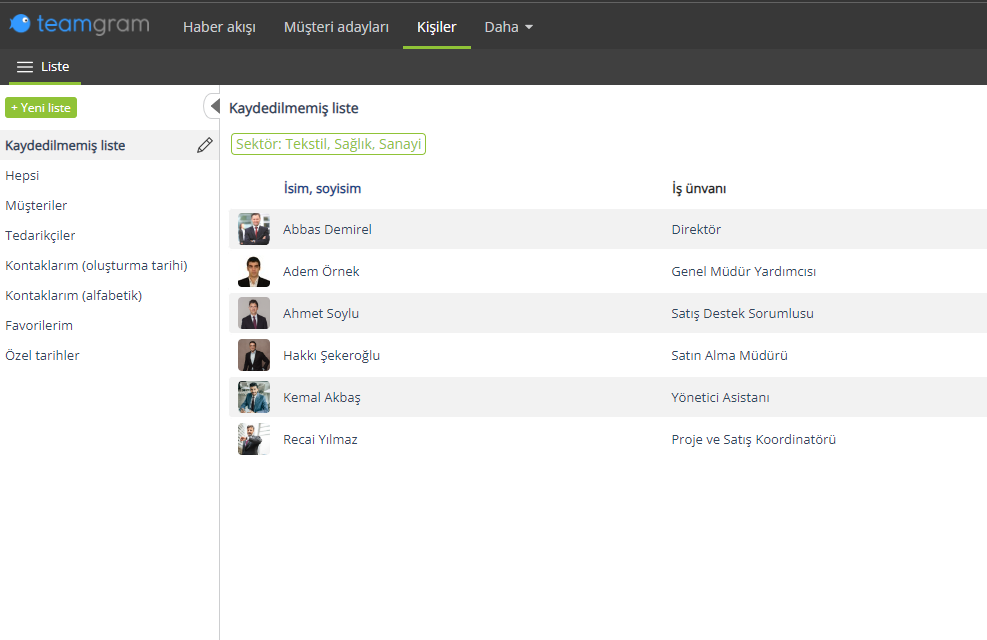Open Hakkı Şekeroğlu's profile picture

(x=254, y=355)
